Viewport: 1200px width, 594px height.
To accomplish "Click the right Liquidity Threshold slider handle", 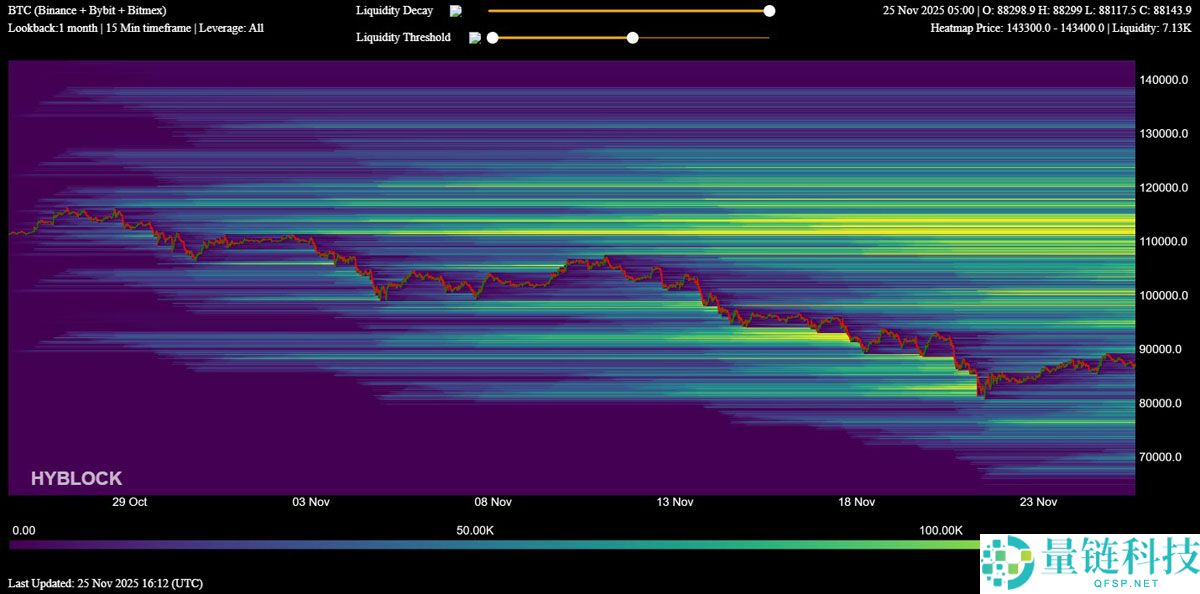I will pos(632,38).
